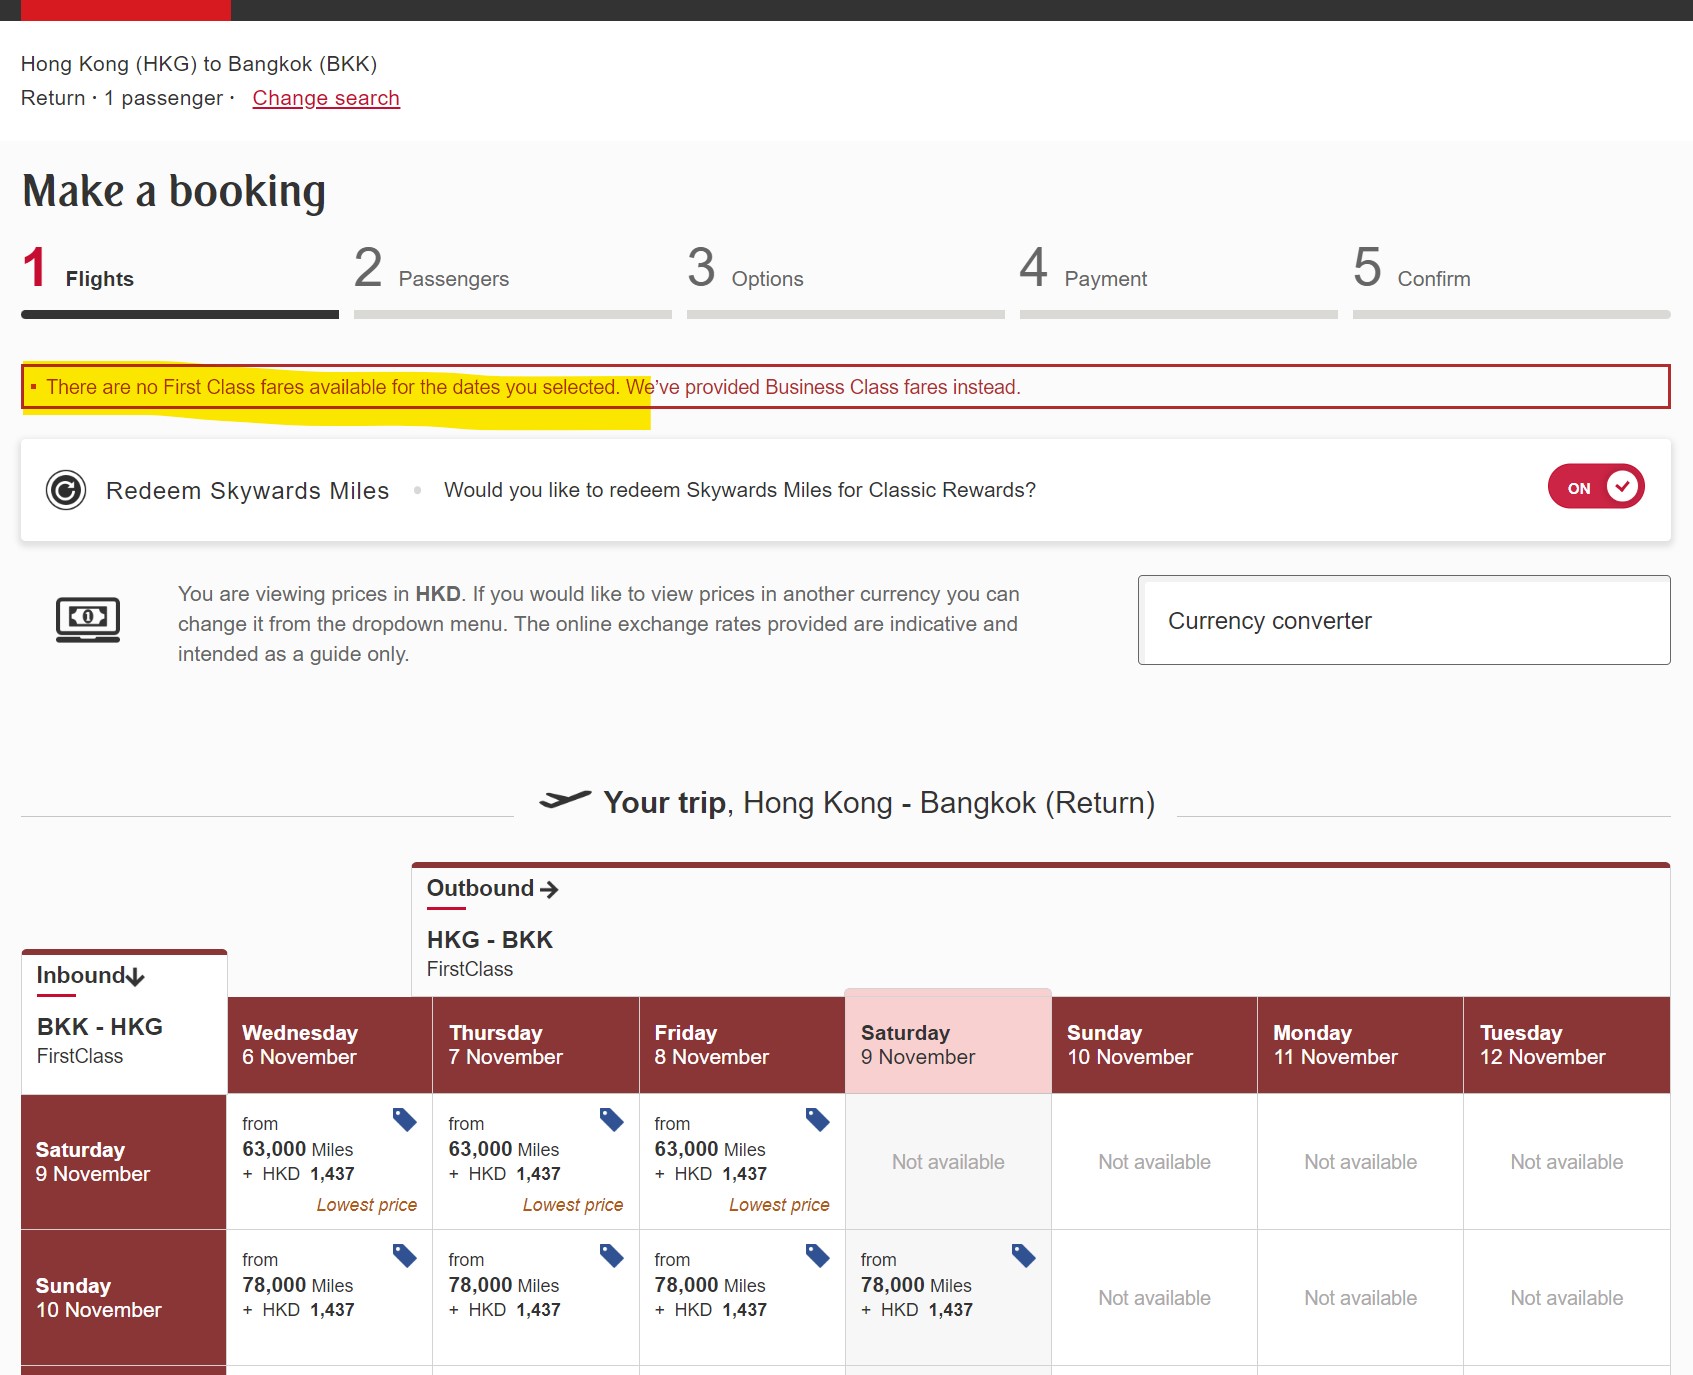
Task: Click the Redeem Skywards Miles circular icon
Action: point(66,490)
